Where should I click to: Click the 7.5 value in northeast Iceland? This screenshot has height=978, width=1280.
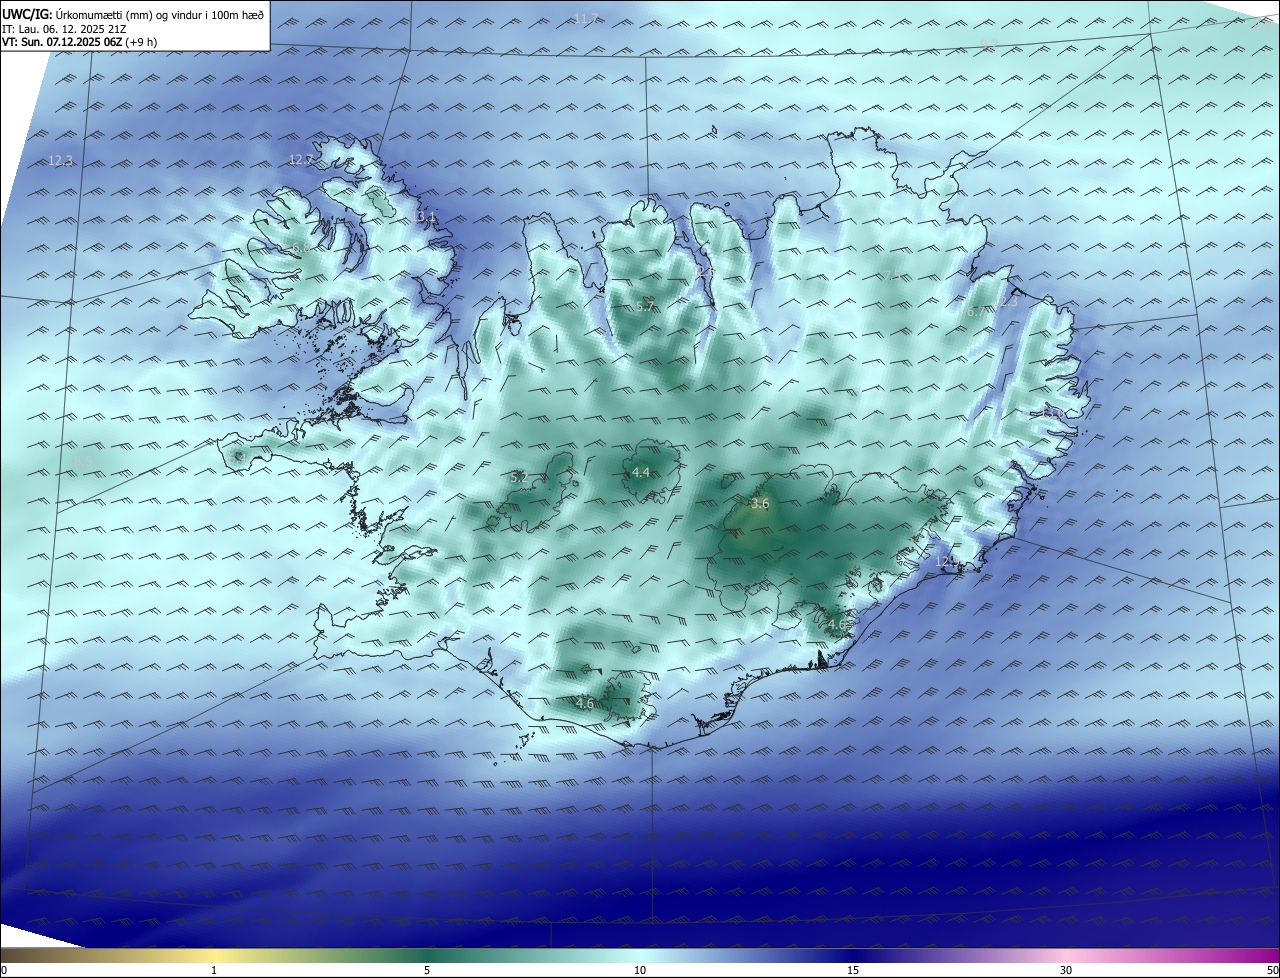click(x=893, y=275)
